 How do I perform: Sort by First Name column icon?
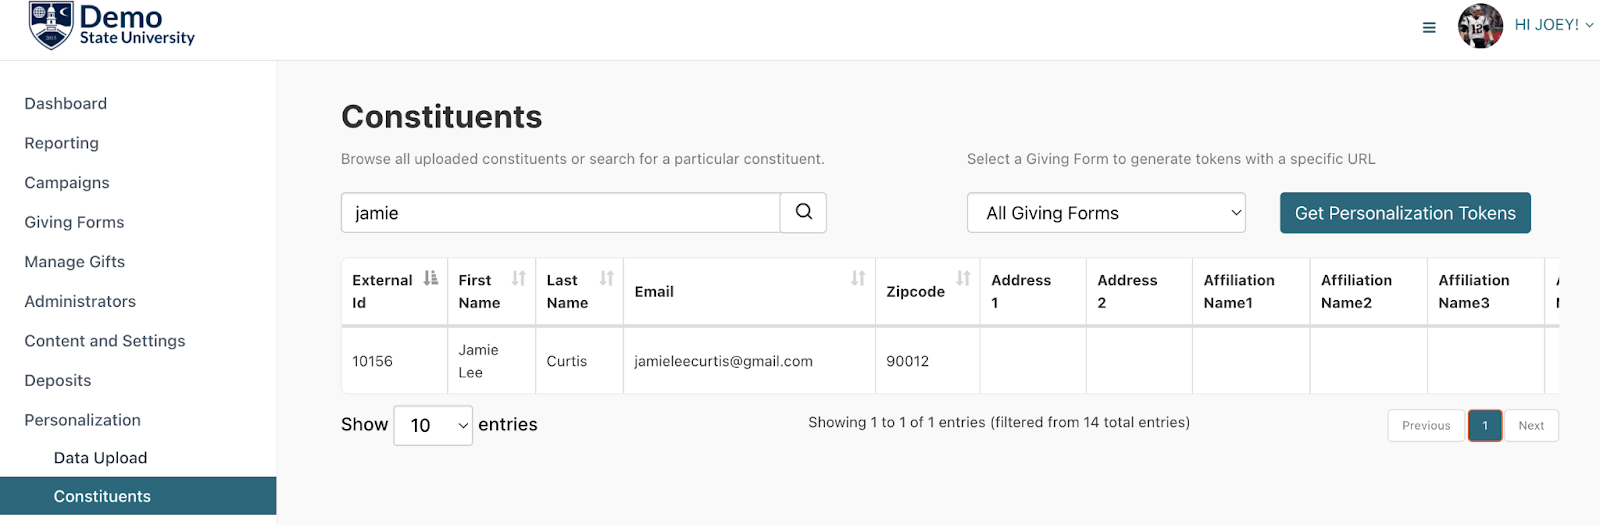point(518,278)
